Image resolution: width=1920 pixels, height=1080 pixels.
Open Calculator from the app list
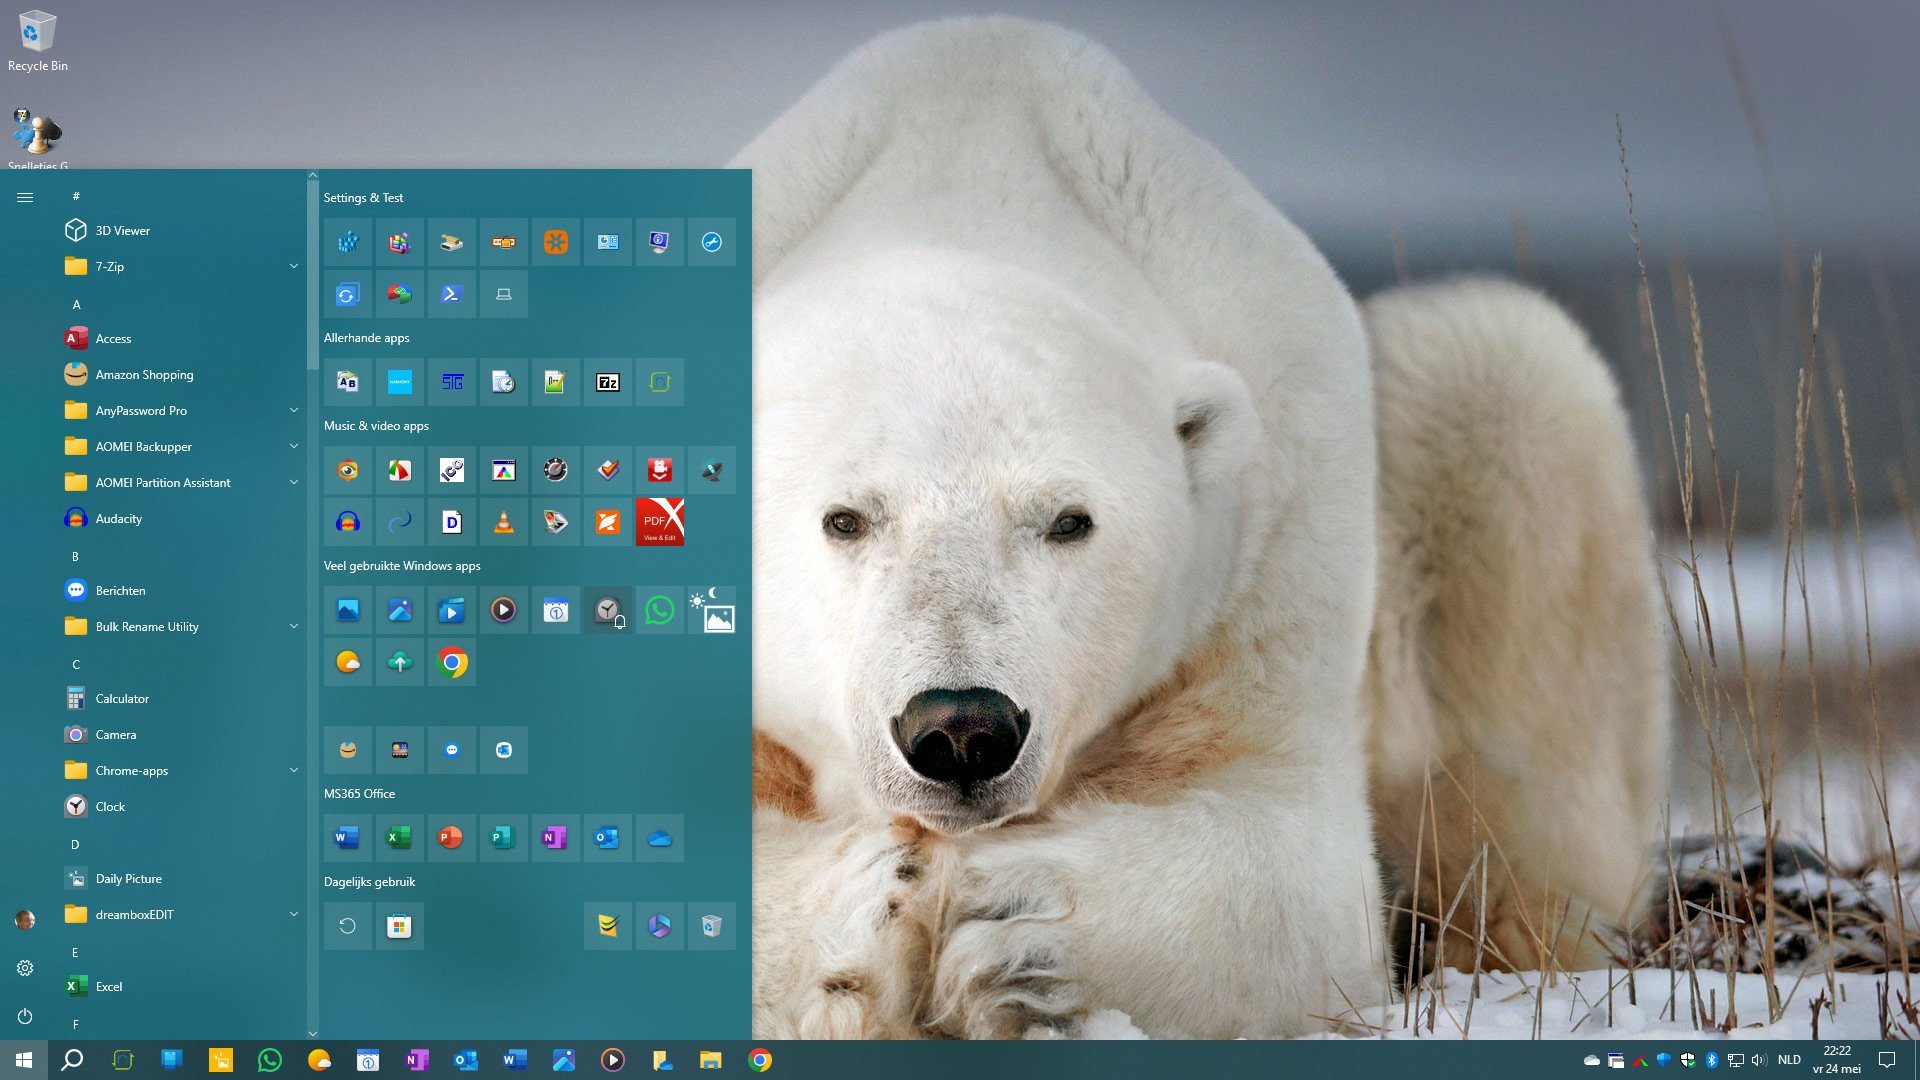pos(122,698)
